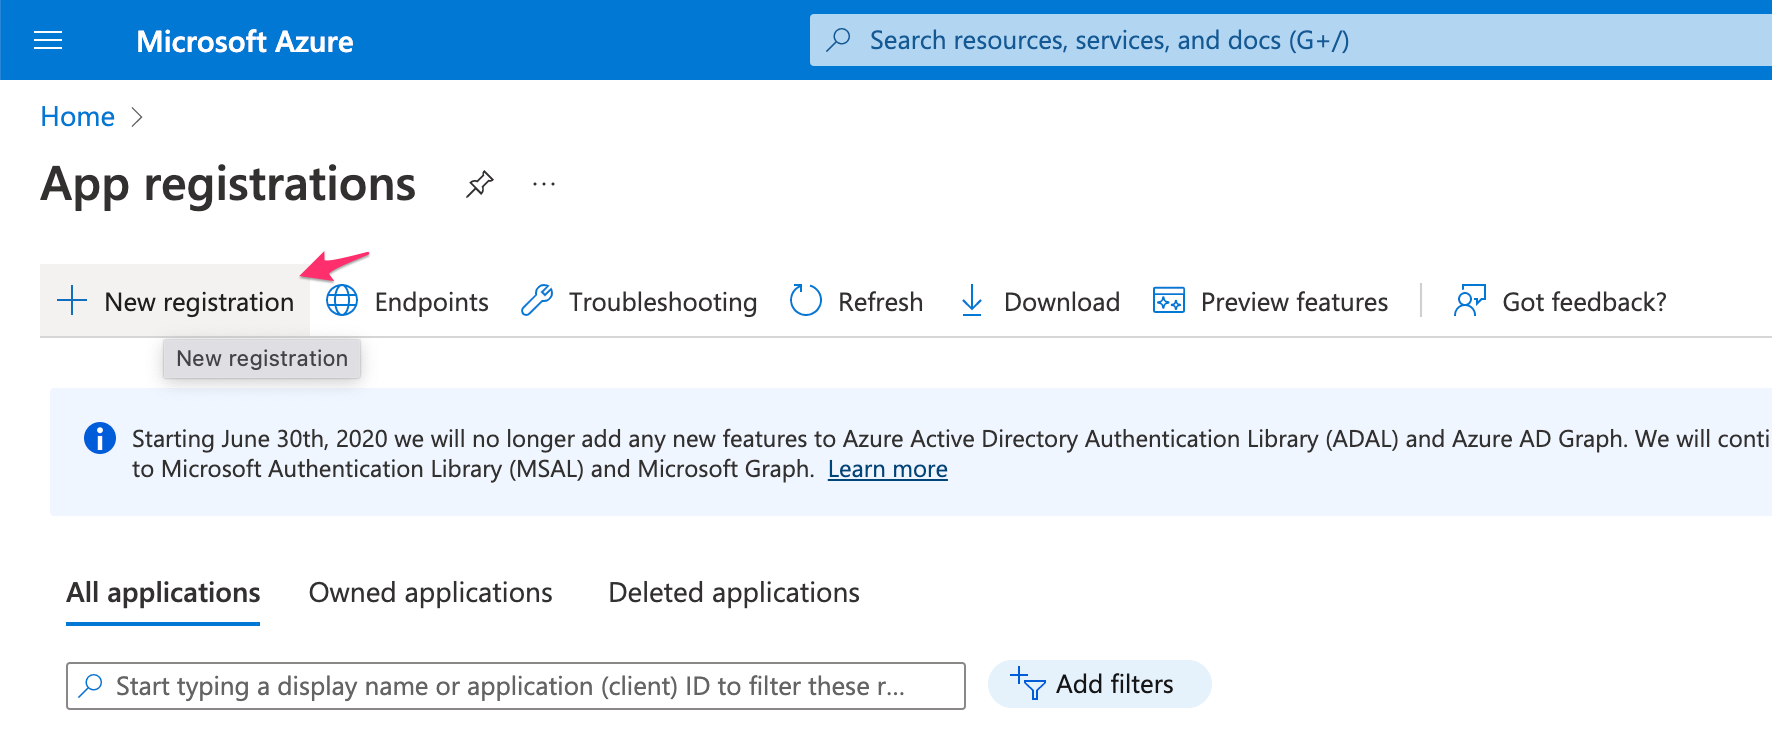Open the ellipsis more options menu
The width and height of the screenshot is (1772, 748).
point(544,184)
